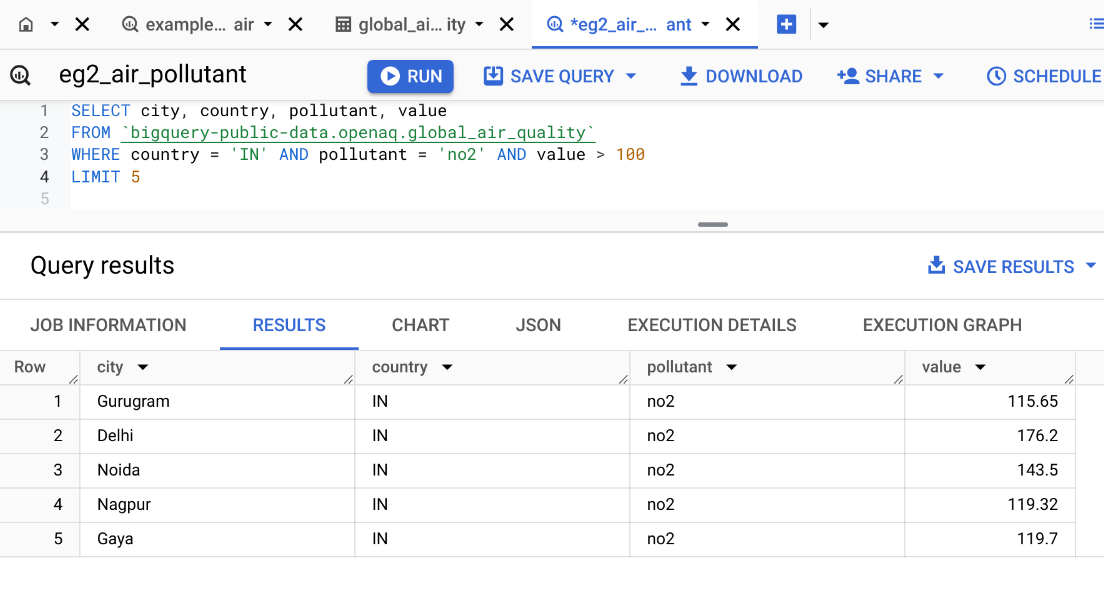Close the example air query tab
Image resolution: width=1104 pixels, height=590 pixels.
point(295,24)
